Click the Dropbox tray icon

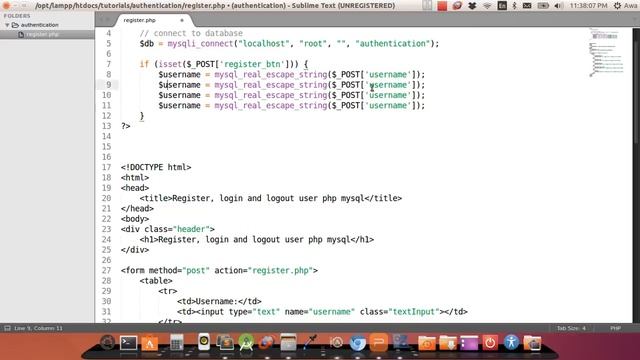pyautogui.click(x=472, y=6)
